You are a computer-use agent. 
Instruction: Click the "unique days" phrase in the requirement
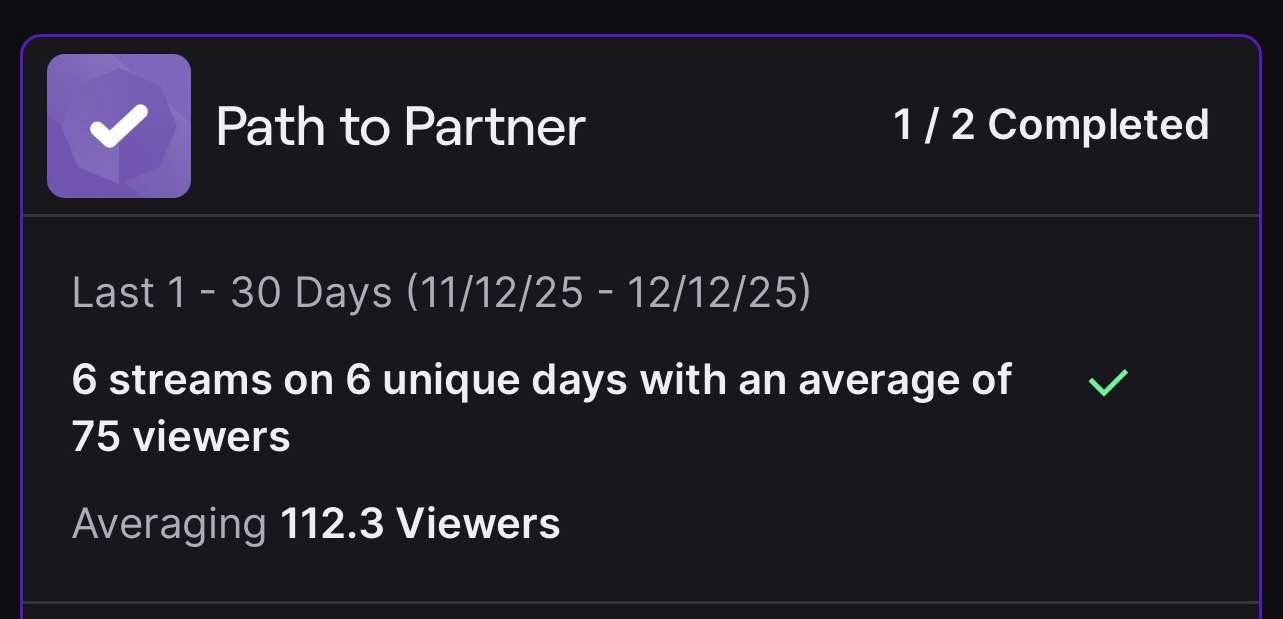[516, 380]
